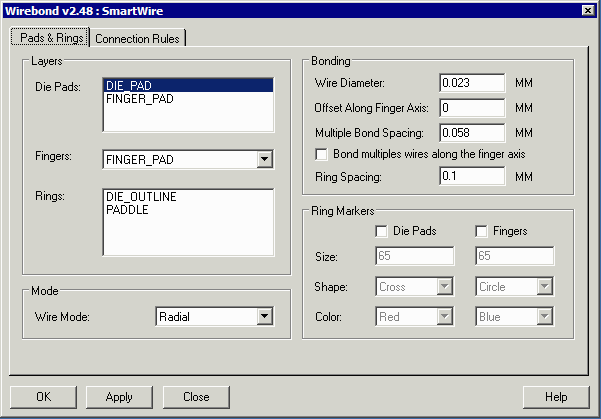
Task: Select DIE_OUTLINE in Rings list
Action: 188,197
